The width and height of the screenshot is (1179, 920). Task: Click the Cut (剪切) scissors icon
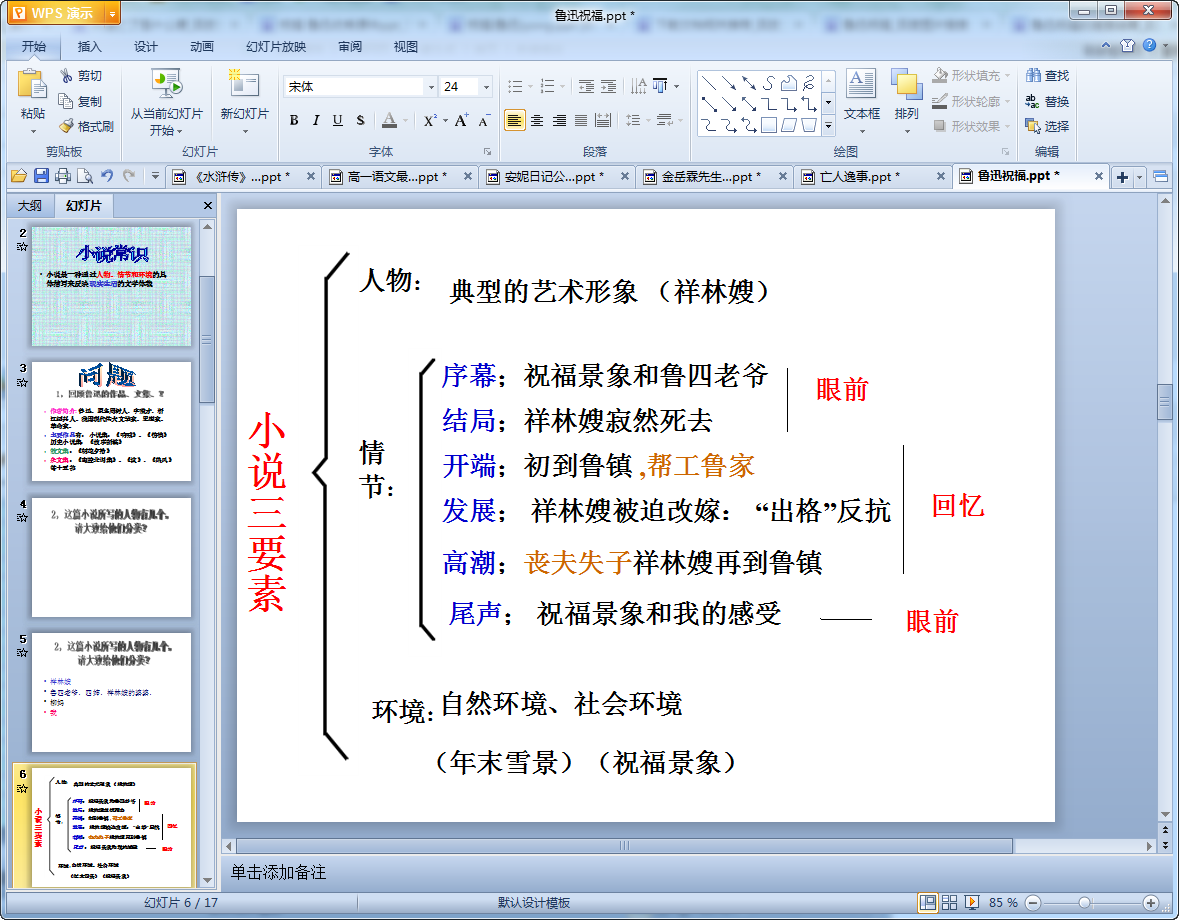(x=66, y=75)
